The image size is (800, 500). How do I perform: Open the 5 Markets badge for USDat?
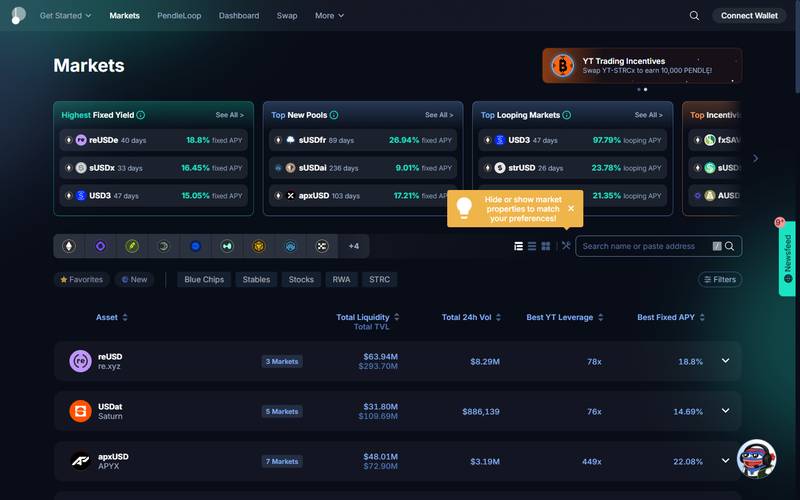coord(282,411)
